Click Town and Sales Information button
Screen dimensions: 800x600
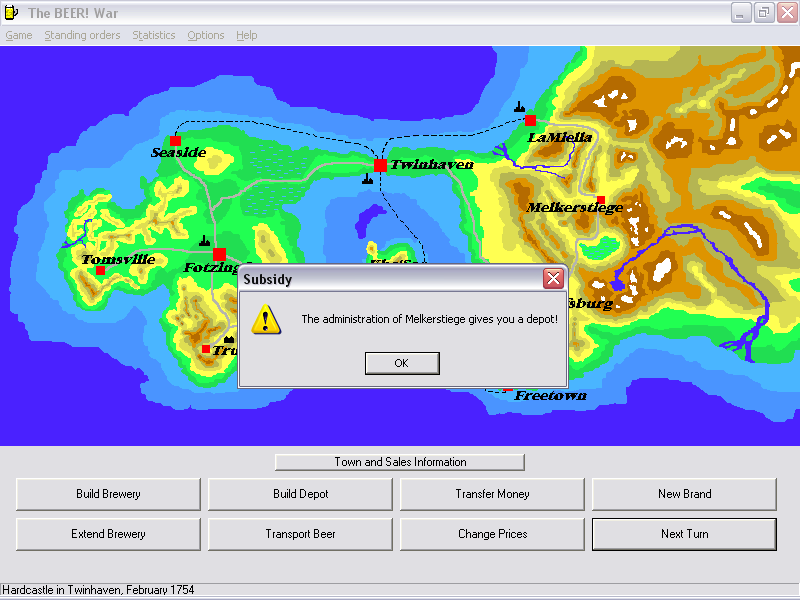[400, 462]
